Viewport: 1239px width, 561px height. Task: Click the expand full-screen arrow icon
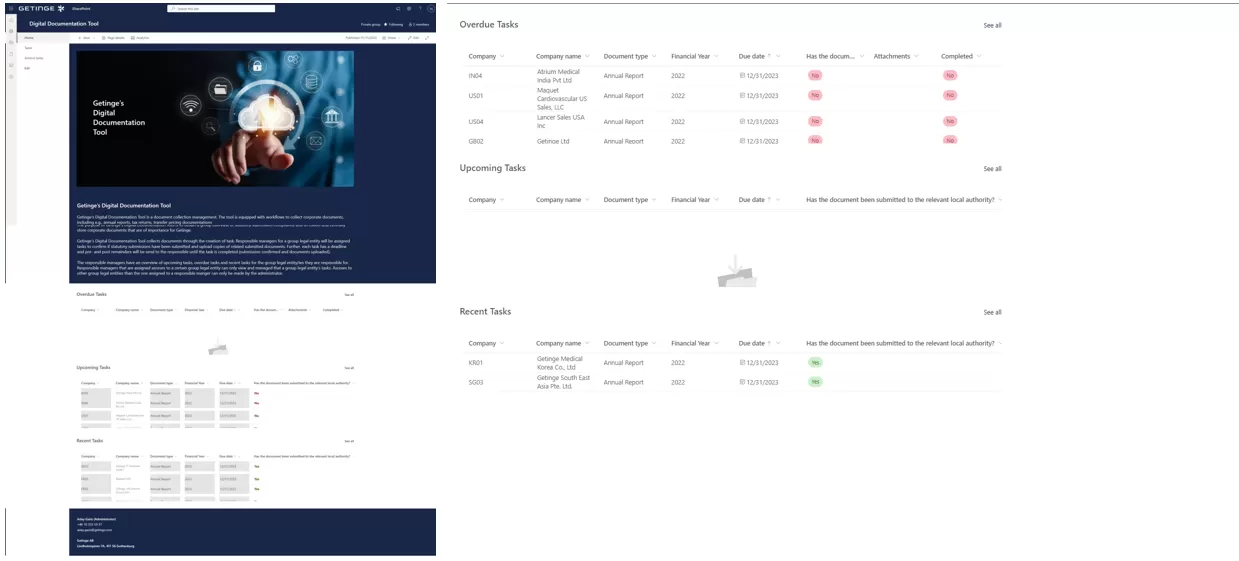427,38
